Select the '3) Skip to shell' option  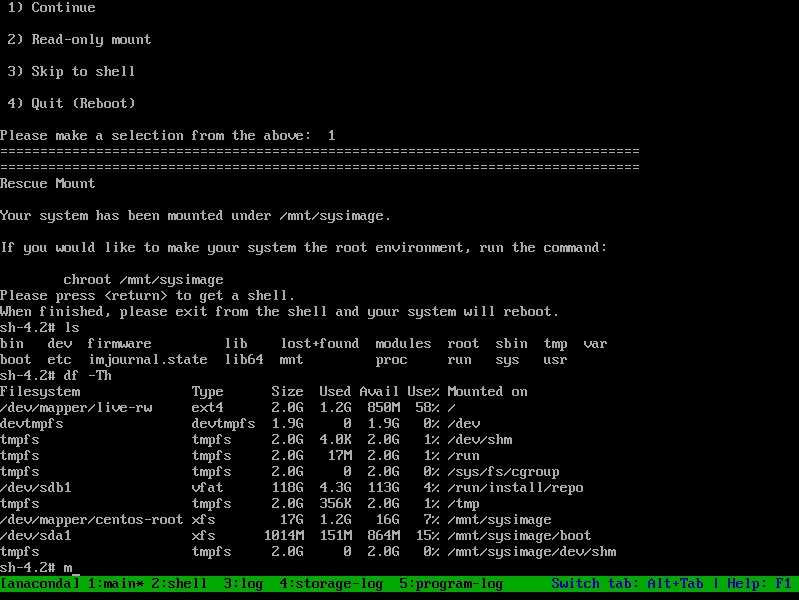coord(72,72)
